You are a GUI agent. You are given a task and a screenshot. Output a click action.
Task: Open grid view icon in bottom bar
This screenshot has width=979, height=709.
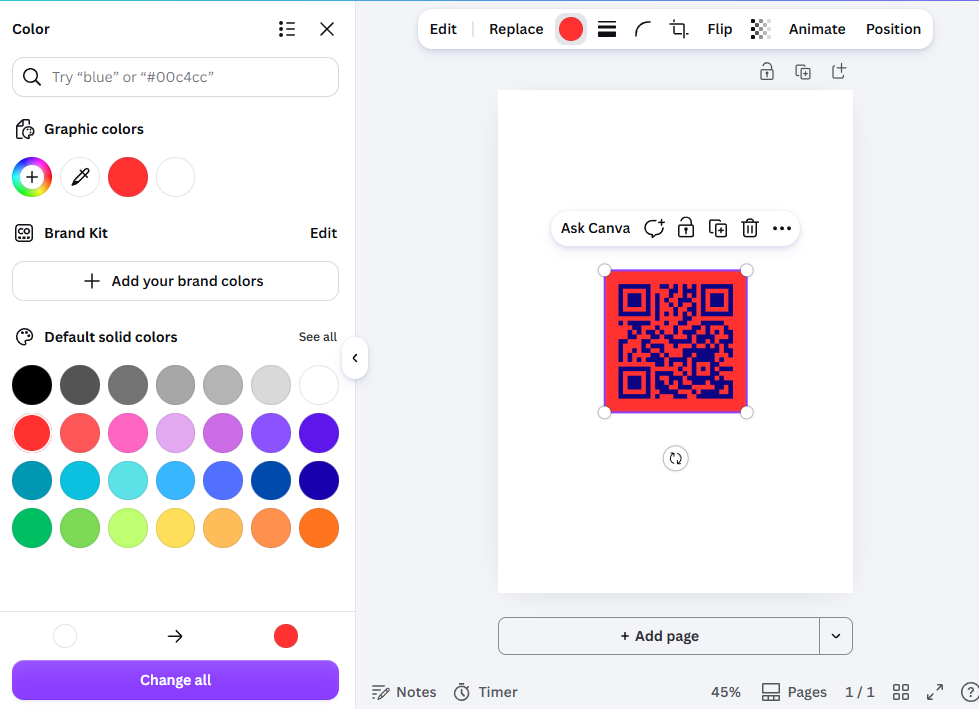901,692
